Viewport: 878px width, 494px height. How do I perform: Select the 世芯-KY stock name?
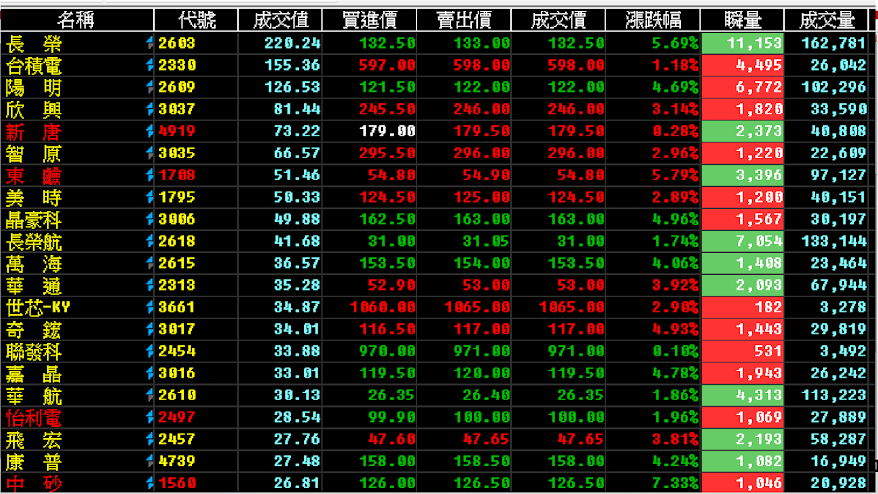point(38,307)
